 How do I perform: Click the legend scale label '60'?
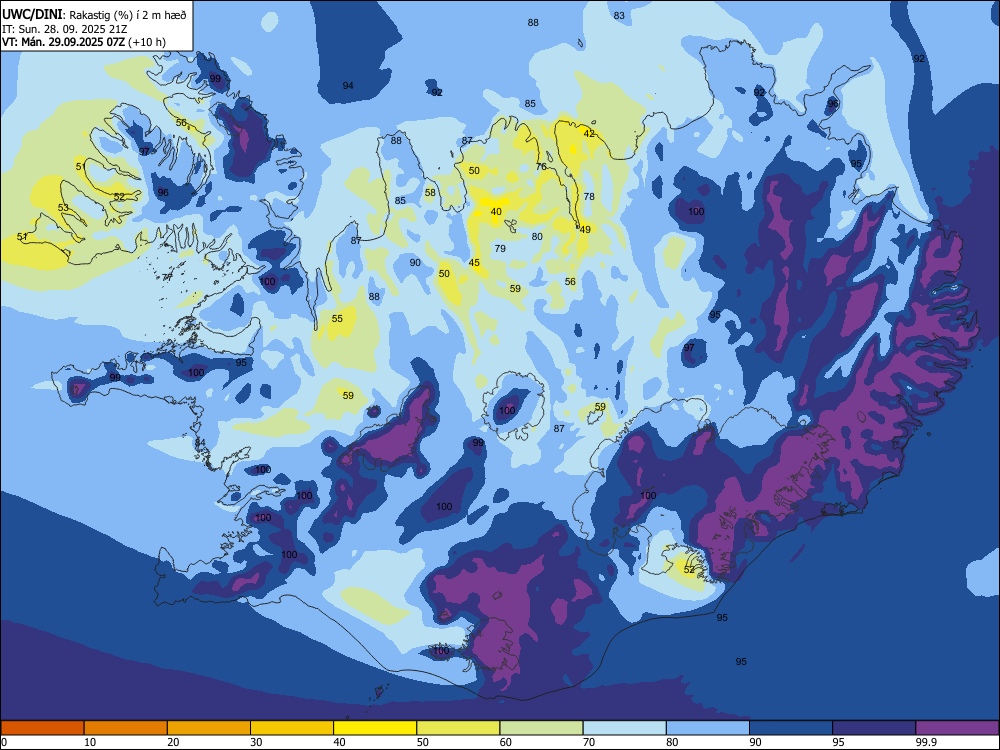pyautogui.click(x=506, y=742)
